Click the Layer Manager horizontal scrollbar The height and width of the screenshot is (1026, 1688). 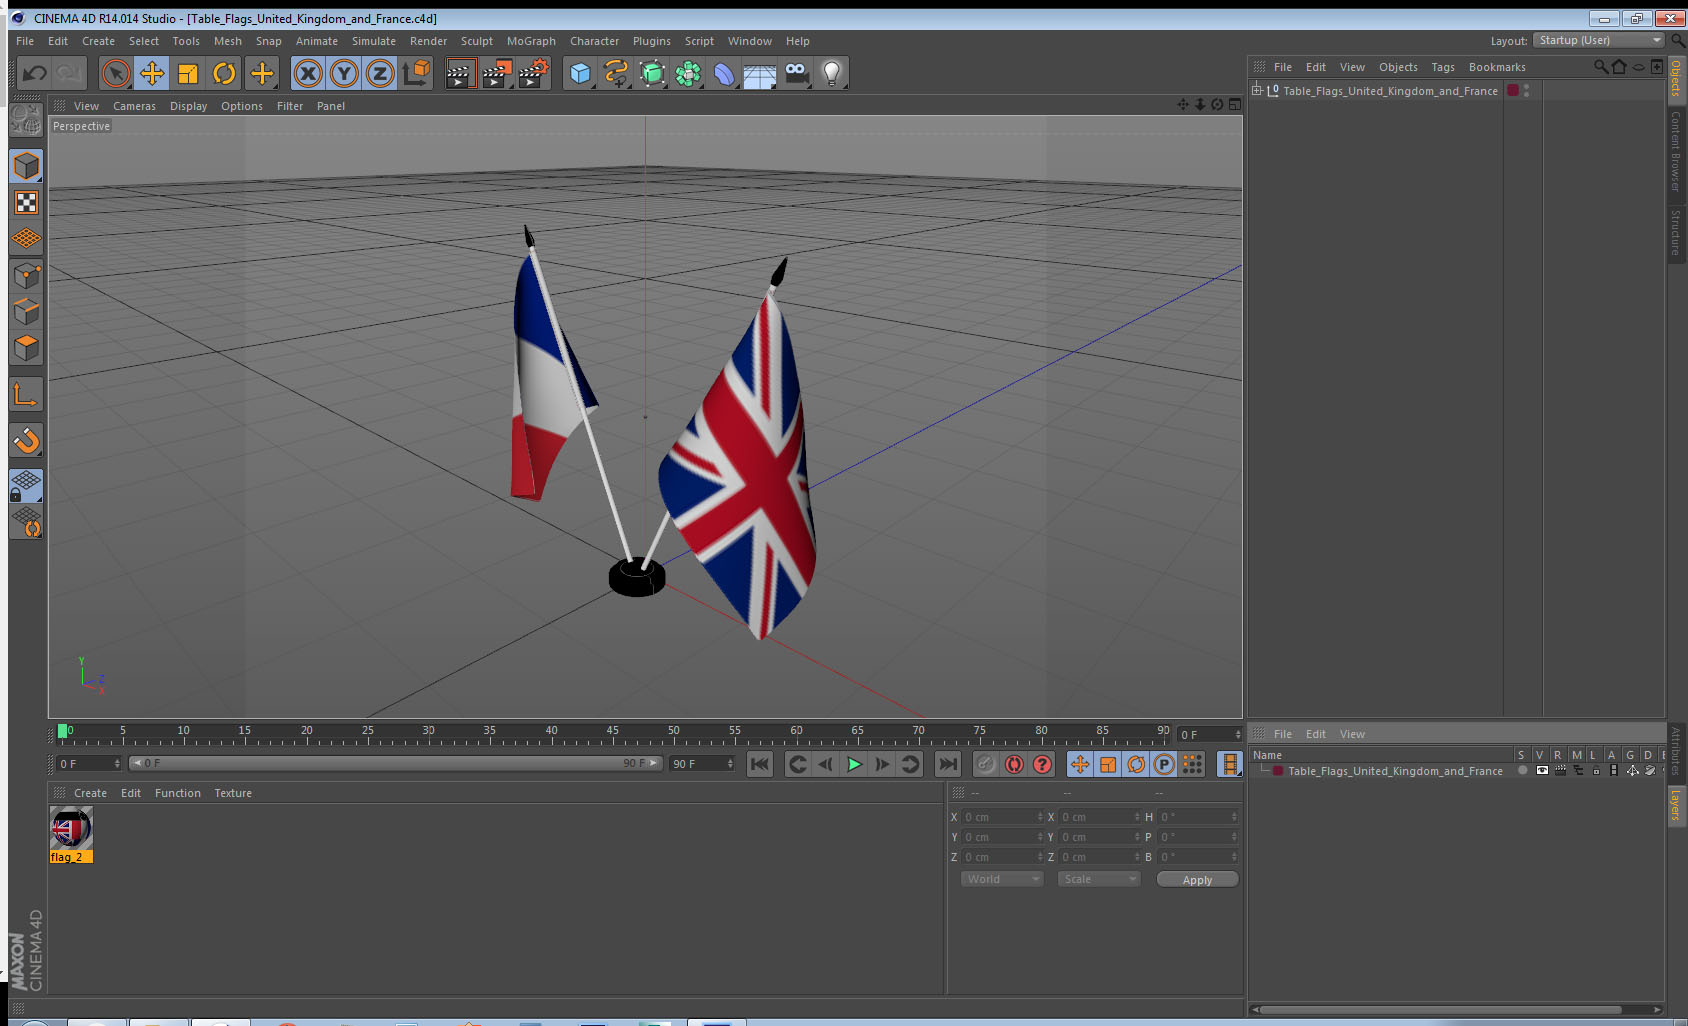click(x=1438, y=1009)
